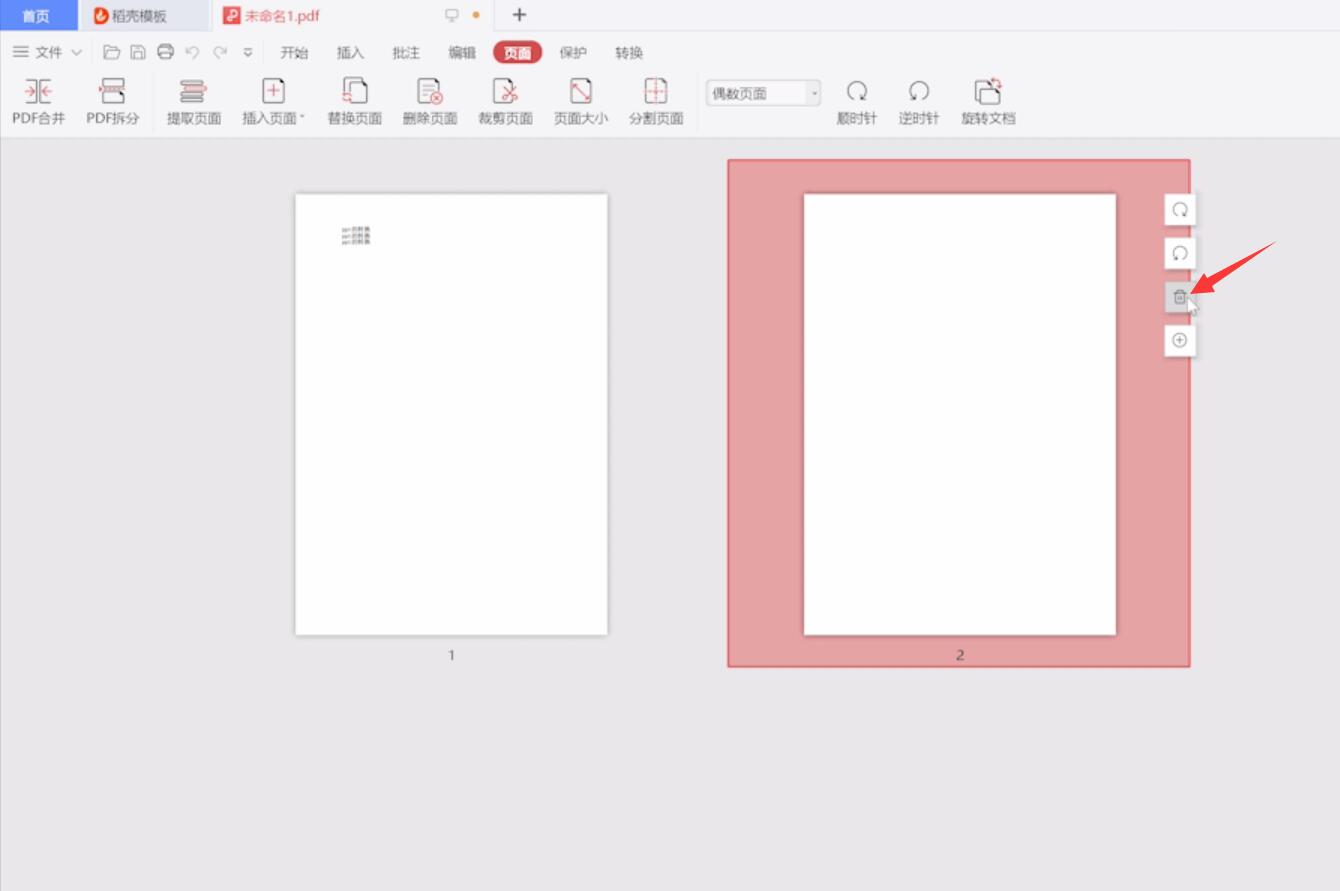Delete page 2 with the trash icon

(x=1180, y=297)
